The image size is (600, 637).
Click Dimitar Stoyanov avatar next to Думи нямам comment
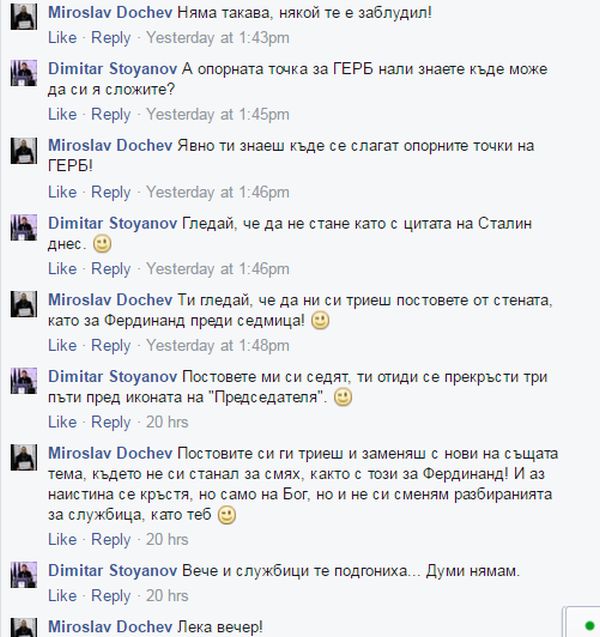coord(24,575)
